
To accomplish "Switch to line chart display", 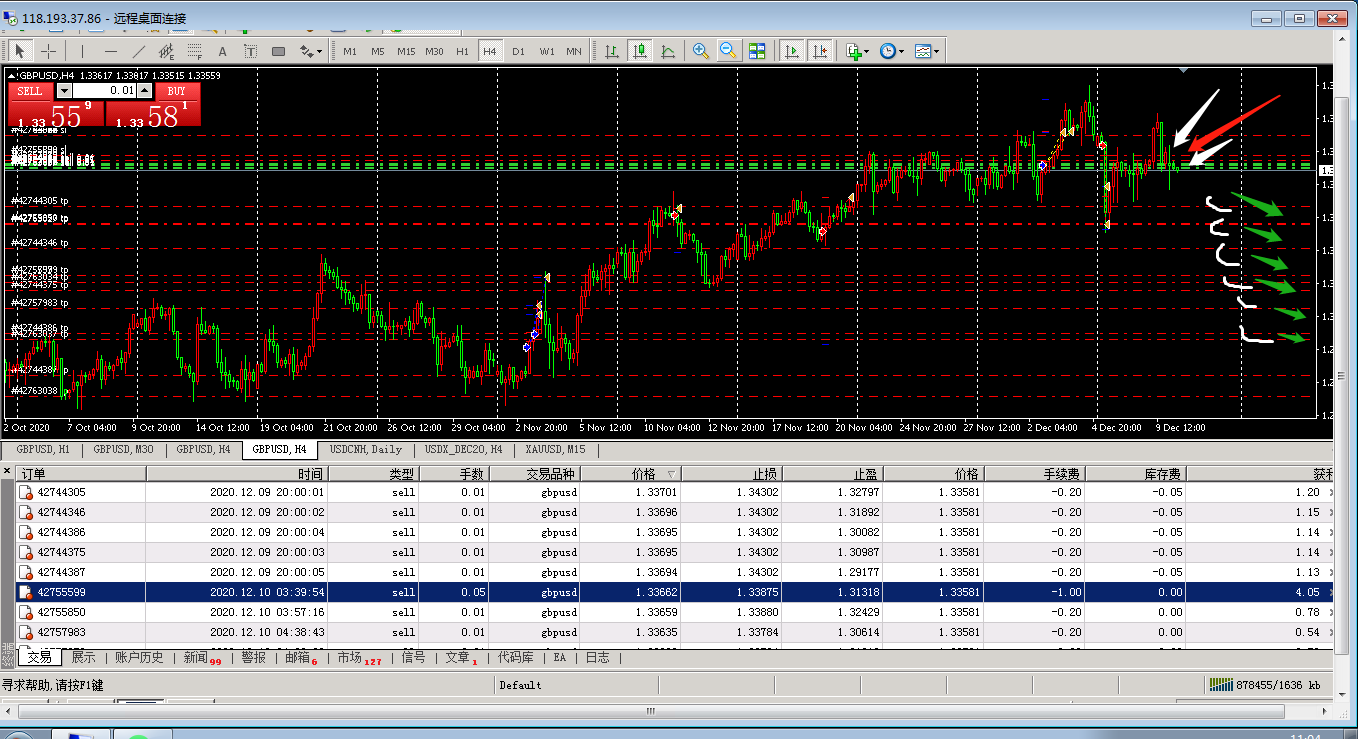I will pyautogui.click(x=667, y=51).
